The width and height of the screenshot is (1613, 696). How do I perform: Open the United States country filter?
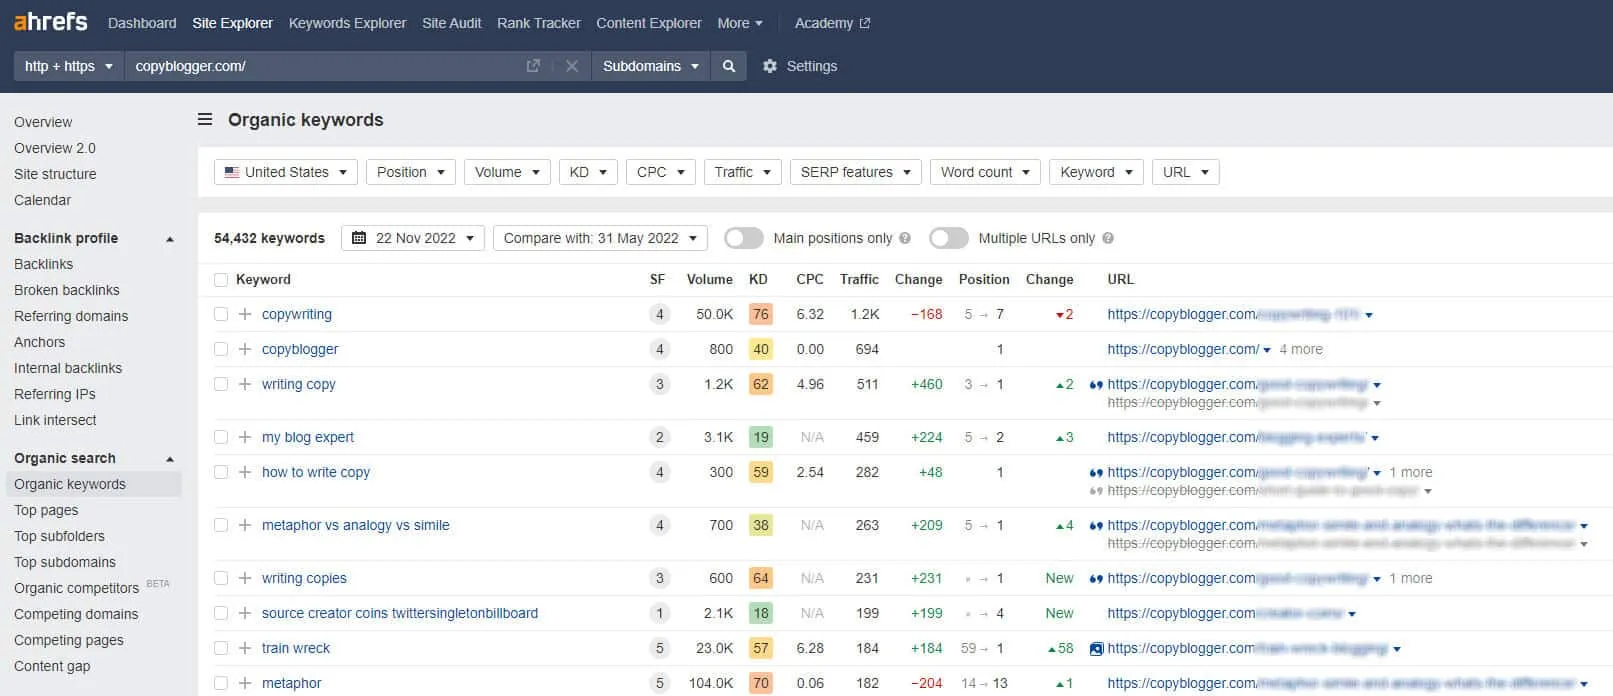[x=286, y=172]
